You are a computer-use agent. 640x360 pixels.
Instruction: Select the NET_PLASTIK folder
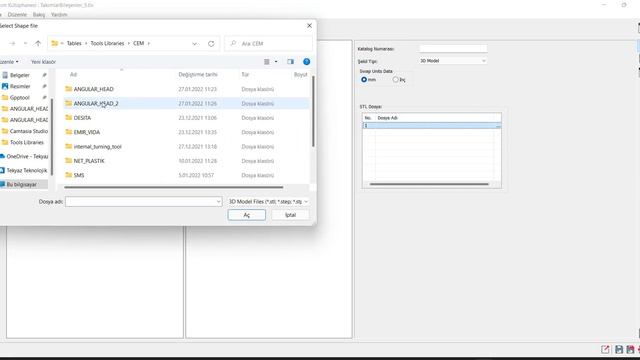89,161
